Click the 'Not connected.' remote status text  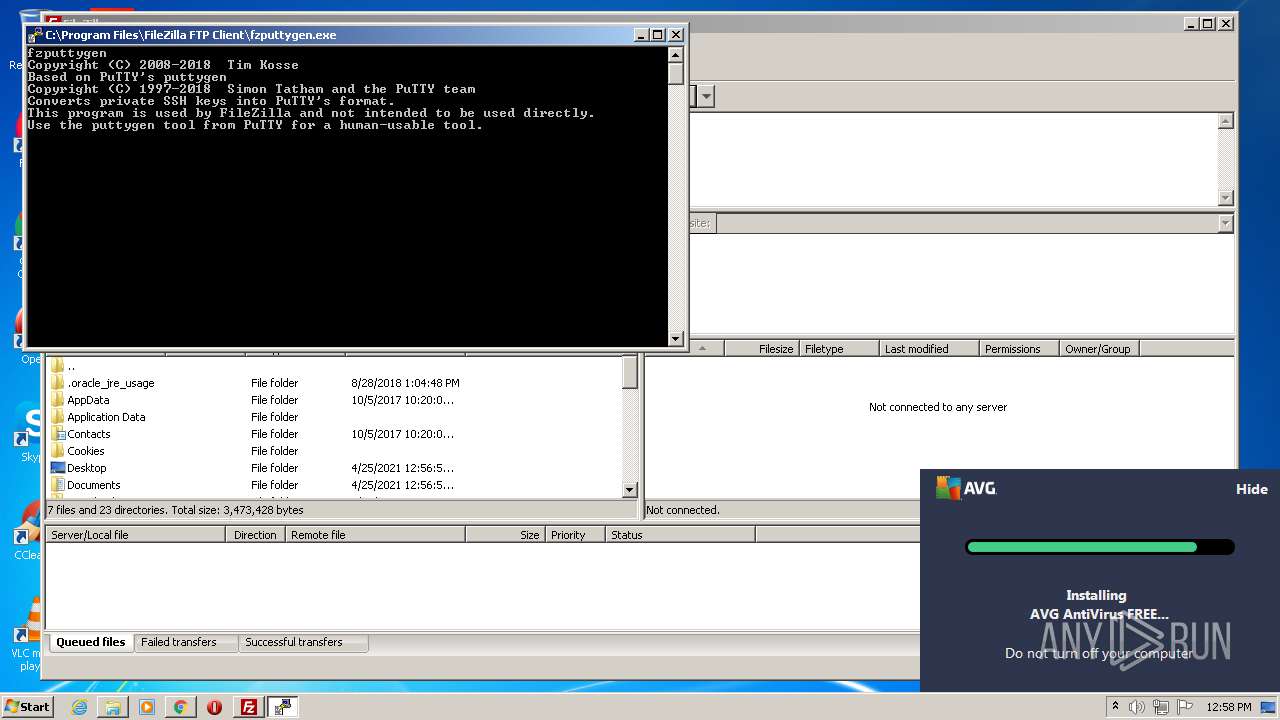683,510
